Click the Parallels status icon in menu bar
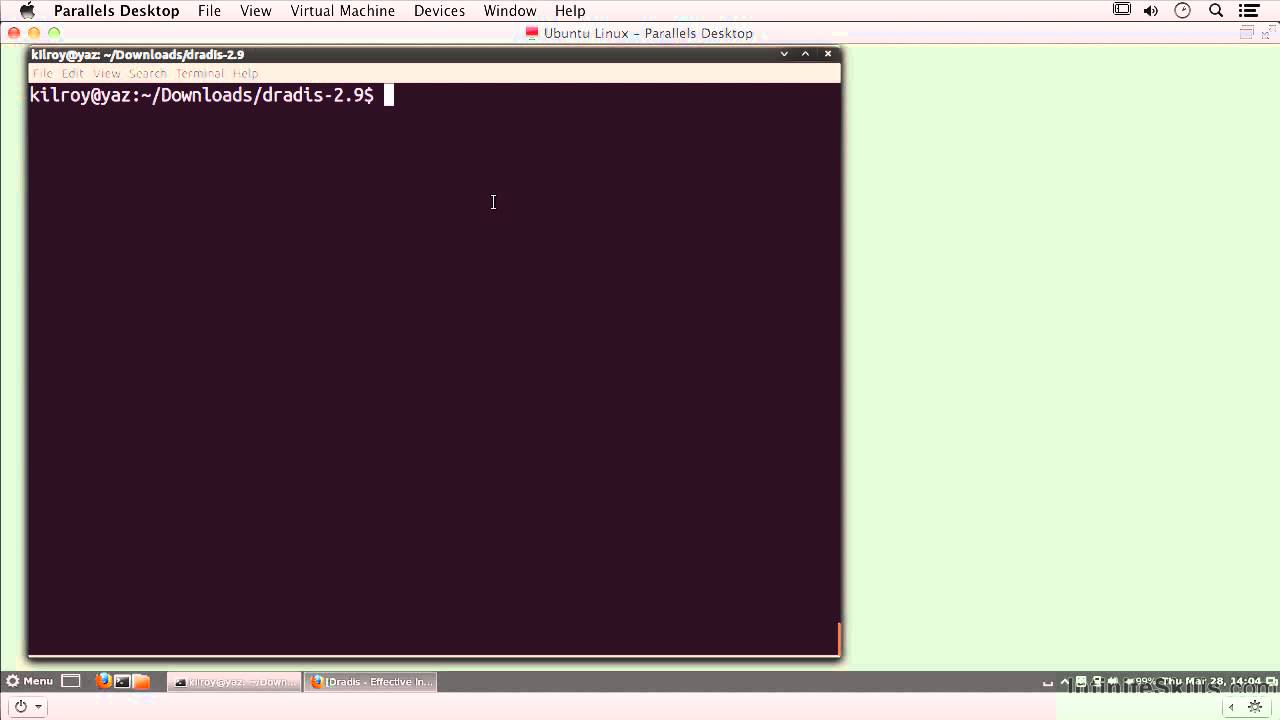The height and width of the screenshot is (720, 1280). (x=1122, y=11)
